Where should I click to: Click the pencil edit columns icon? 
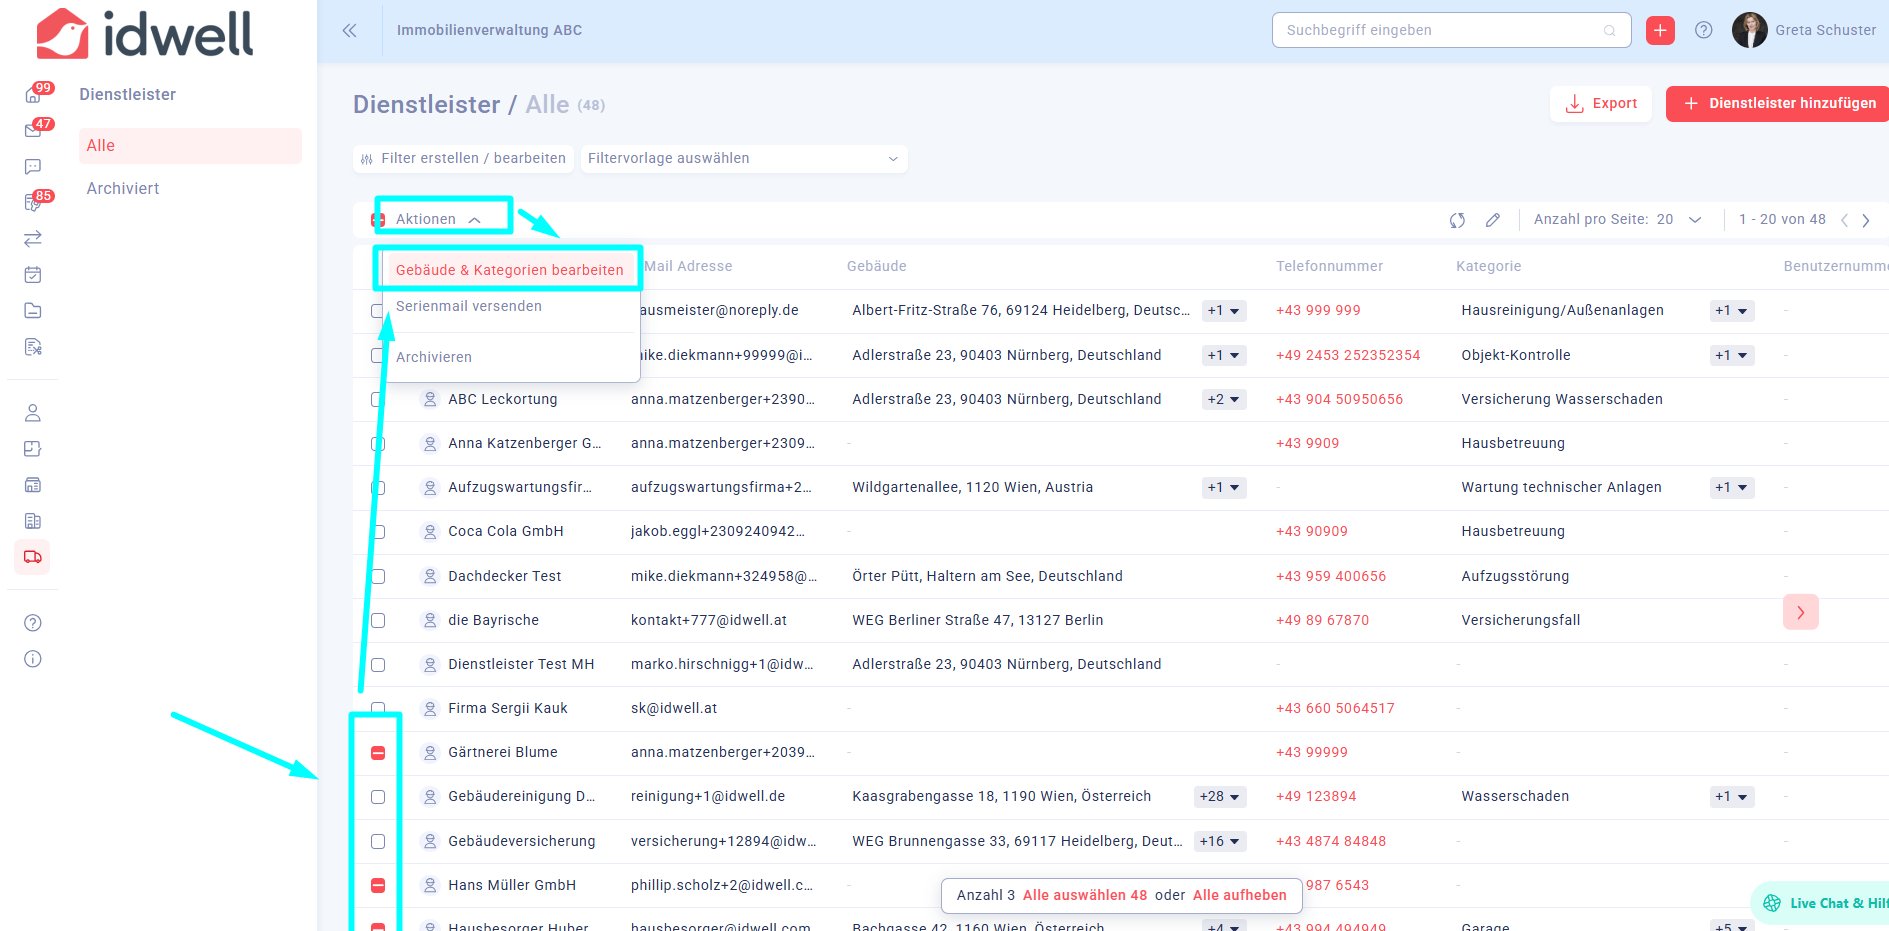tap(1493, 220)
